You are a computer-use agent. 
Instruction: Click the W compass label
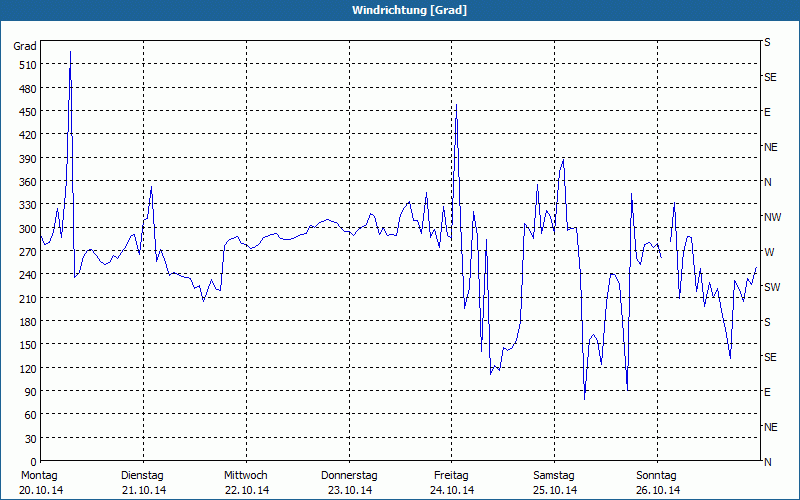tap(769, 252)
